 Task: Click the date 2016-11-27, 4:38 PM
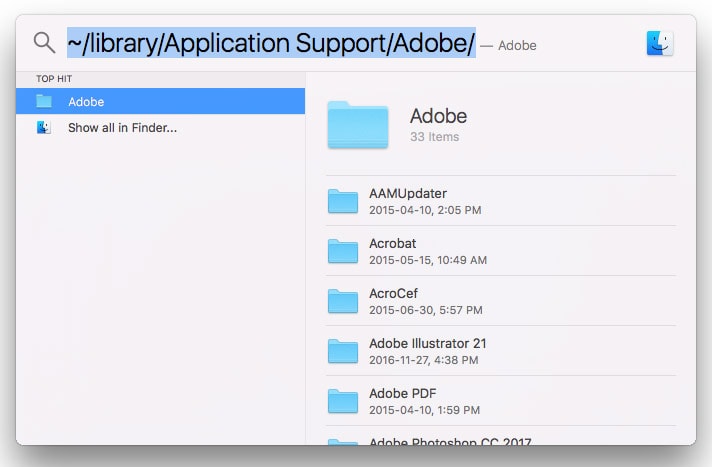tap(424, 360)
